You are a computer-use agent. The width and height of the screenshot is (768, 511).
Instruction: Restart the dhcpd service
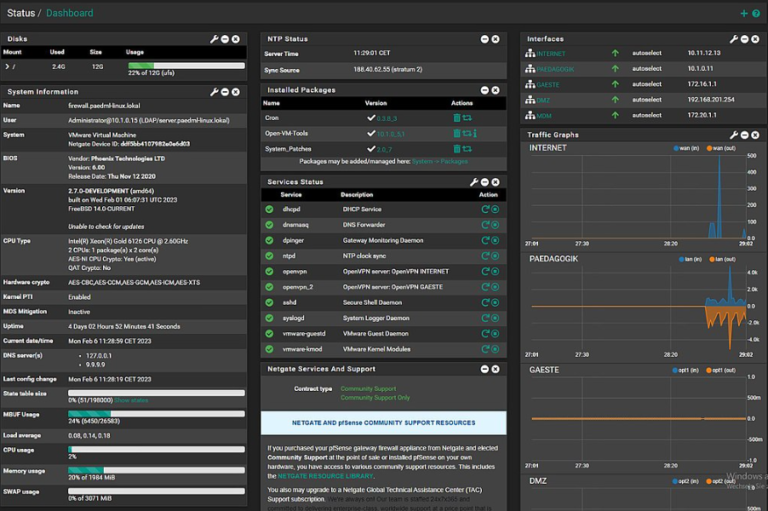pos(485,210)
